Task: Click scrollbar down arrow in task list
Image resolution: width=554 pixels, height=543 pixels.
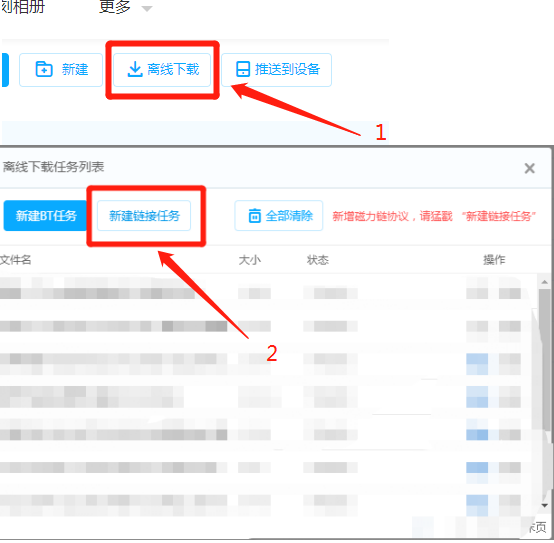Action: coord(544,506)
